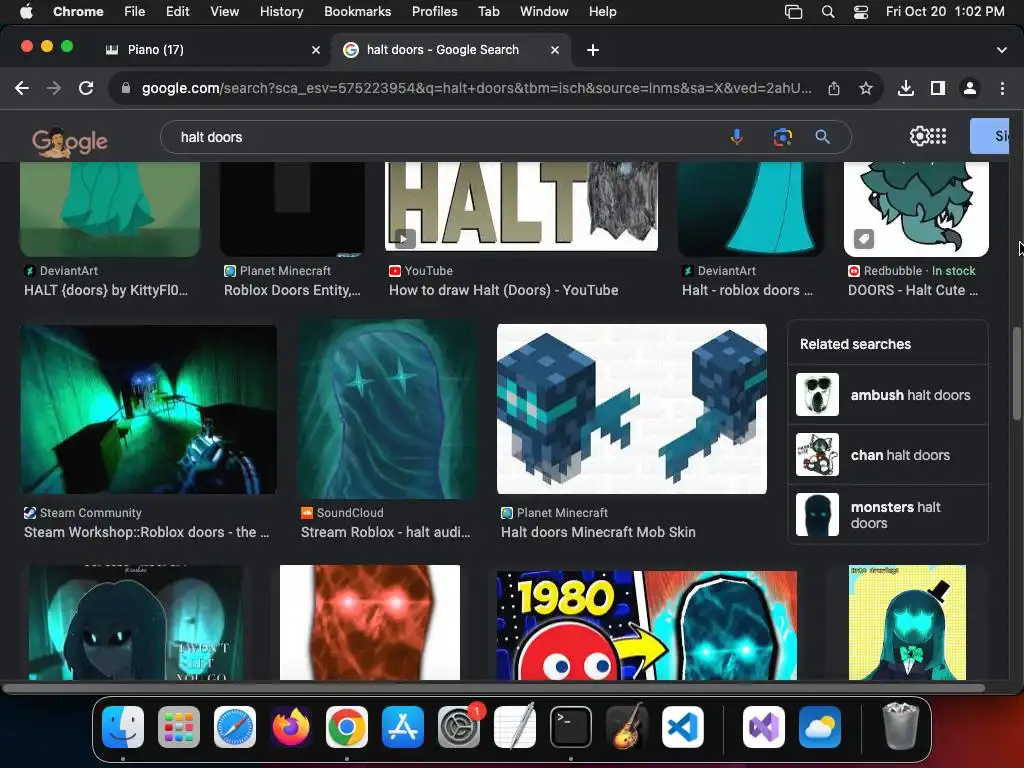Open System Settings from the dock

pos(458,727)
